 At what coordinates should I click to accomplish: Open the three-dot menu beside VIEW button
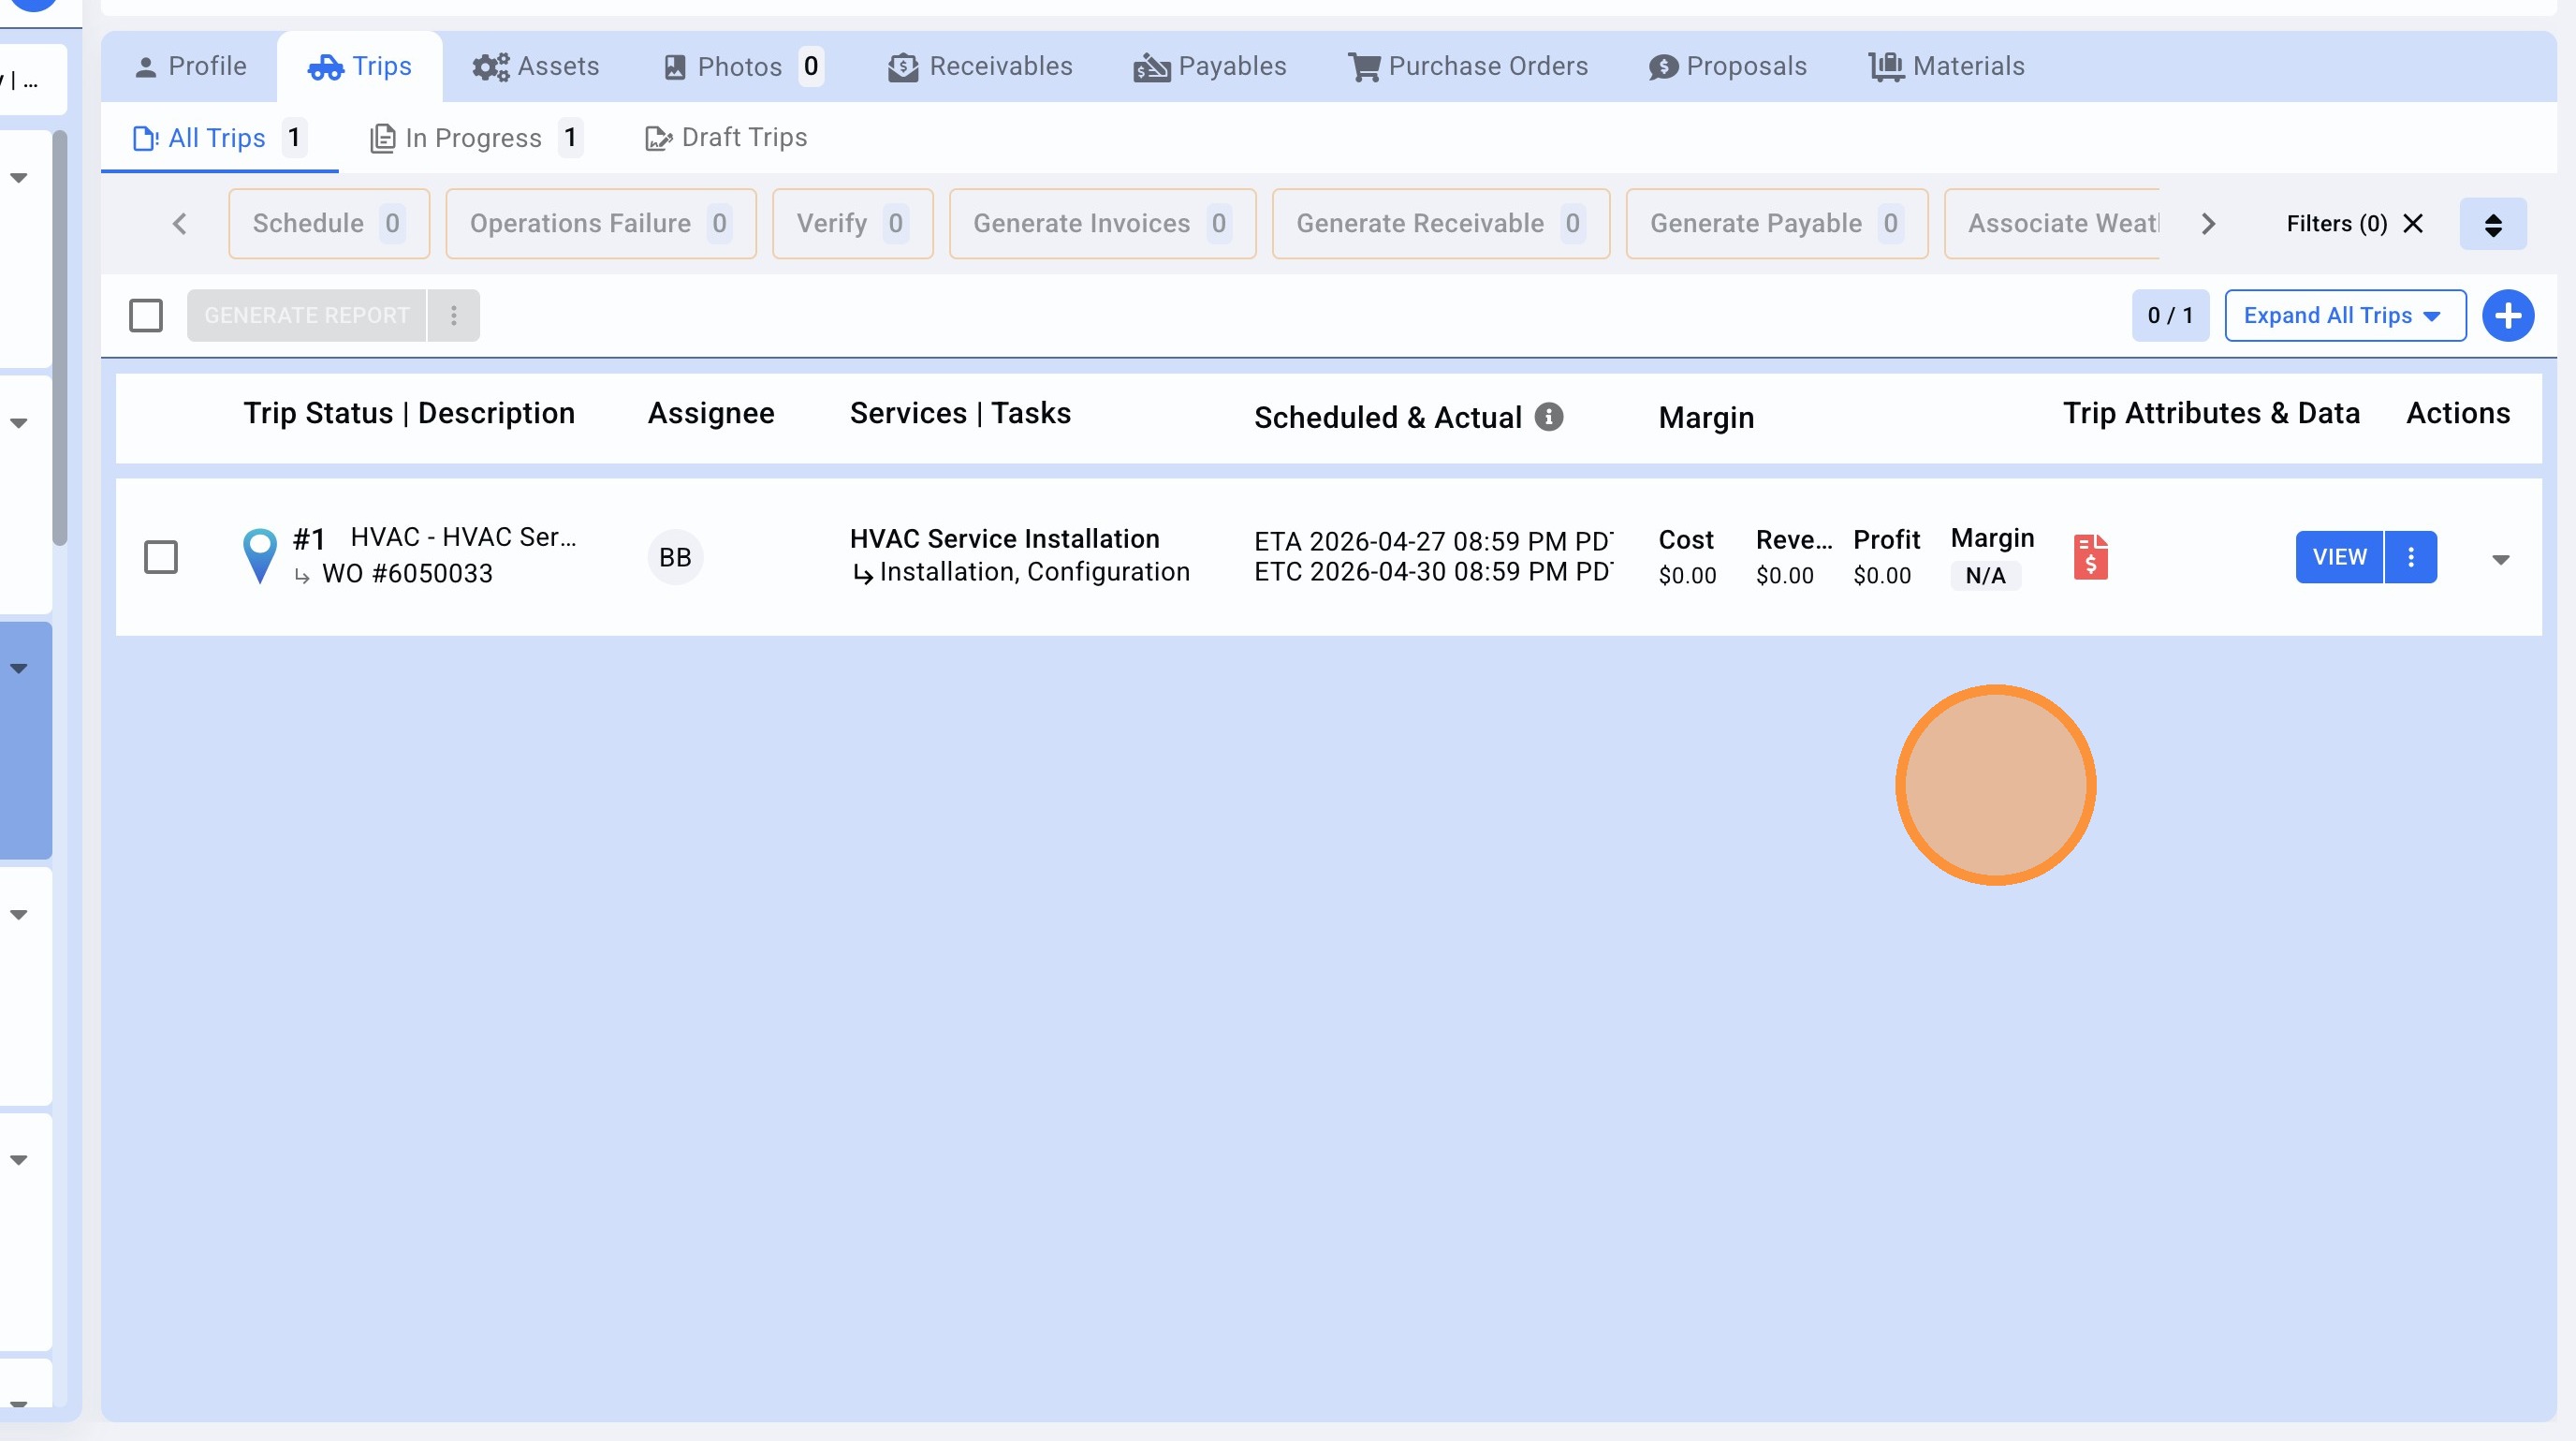click(x=2411, y=557)
